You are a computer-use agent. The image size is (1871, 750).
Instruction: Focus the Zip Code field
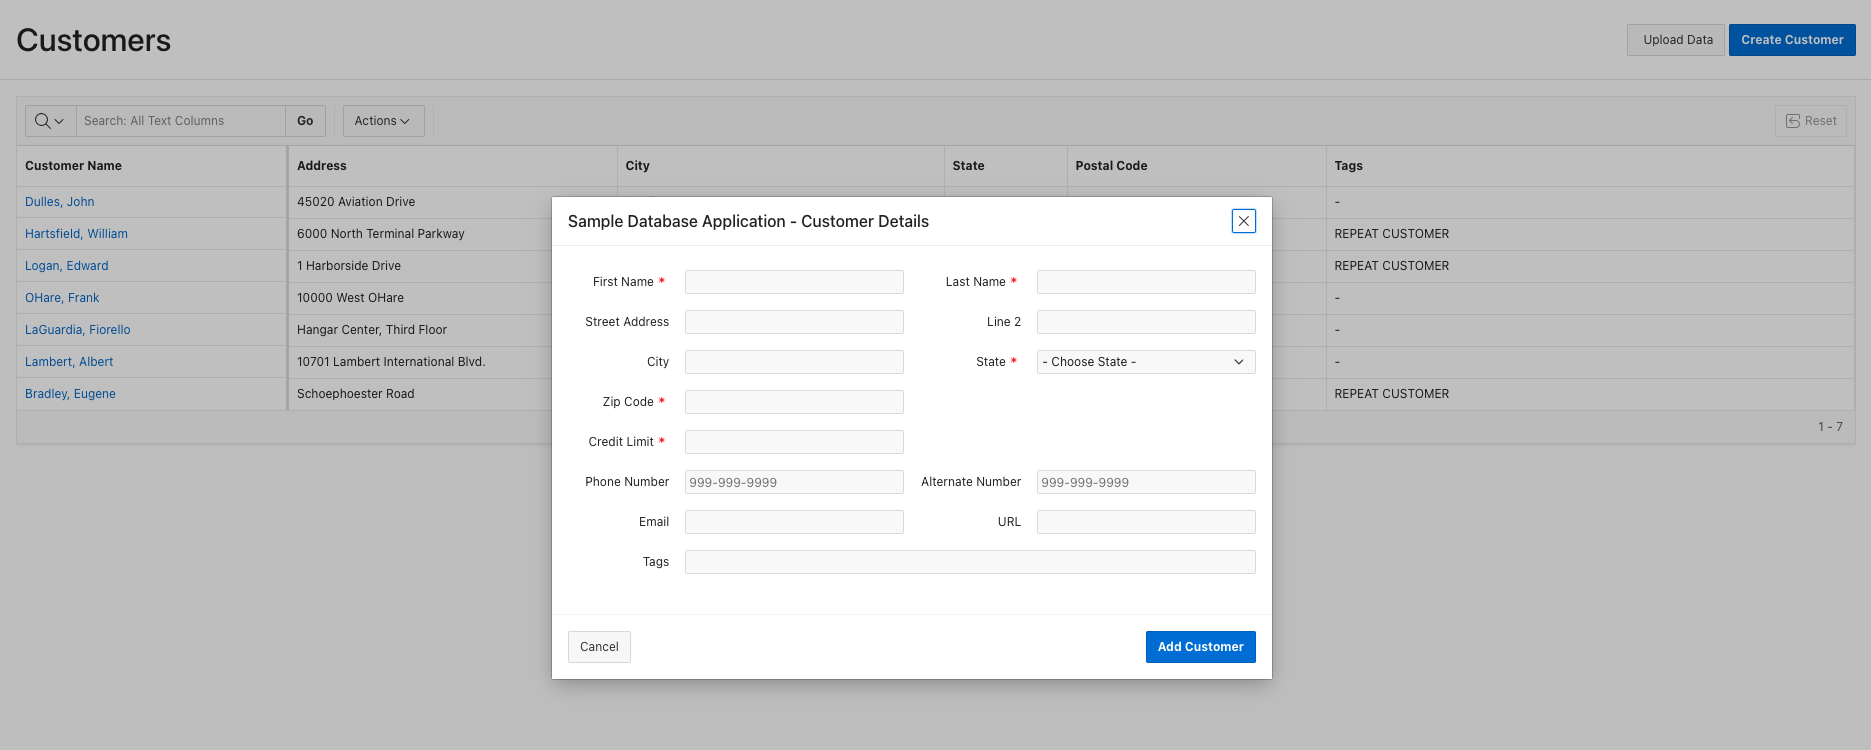(x=794, y=402)
